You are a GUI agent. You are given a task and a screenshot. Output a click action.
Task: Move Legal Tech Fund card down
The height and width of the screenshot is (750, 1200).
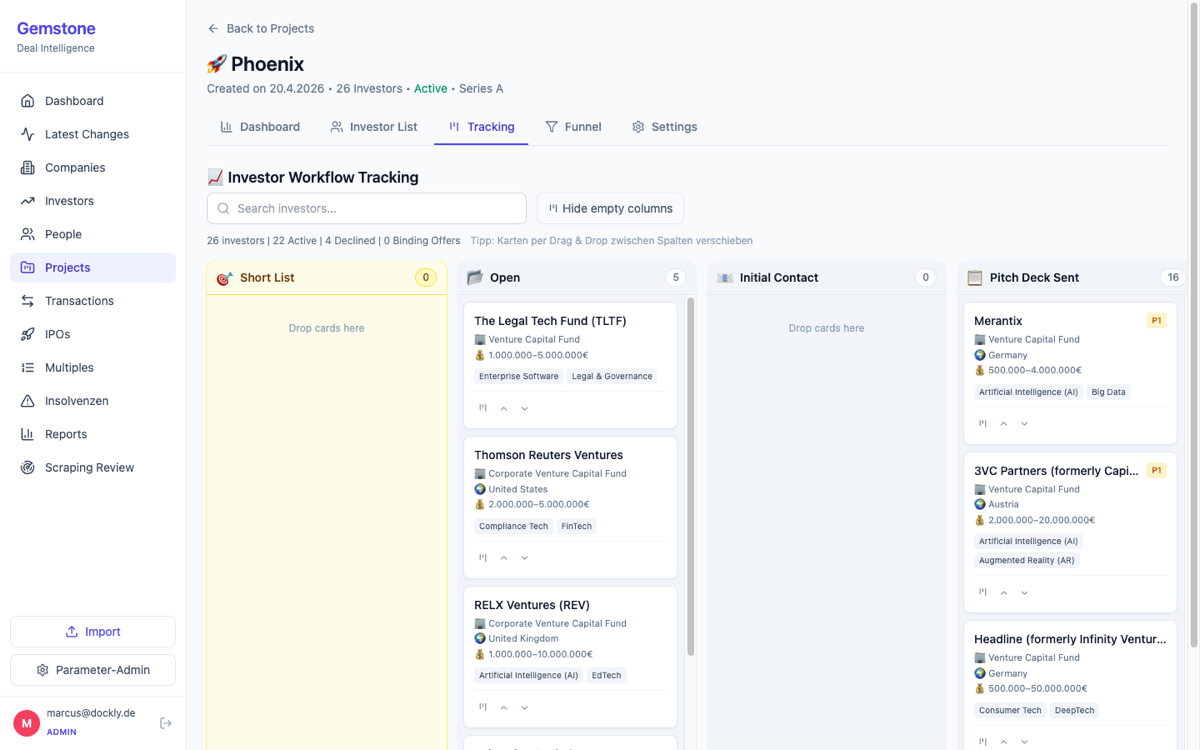(524, 408)
